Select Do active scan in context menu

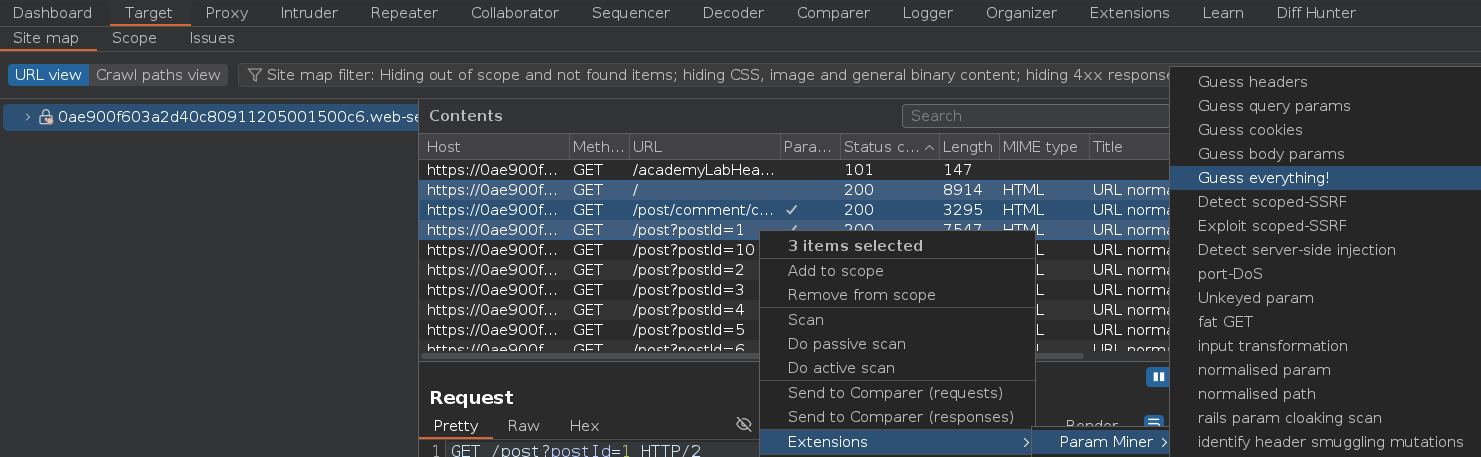click(840, 368)
